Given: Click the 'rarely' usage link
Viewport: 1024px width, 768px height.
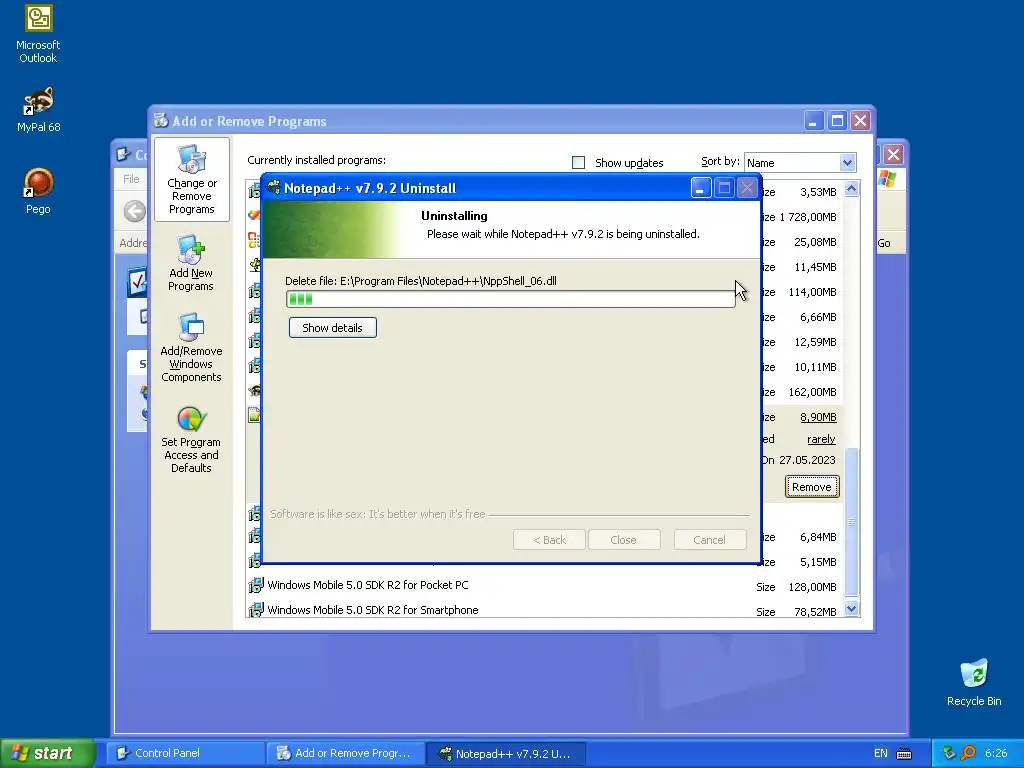Looking at the screenshot, I should coord(821,440).
